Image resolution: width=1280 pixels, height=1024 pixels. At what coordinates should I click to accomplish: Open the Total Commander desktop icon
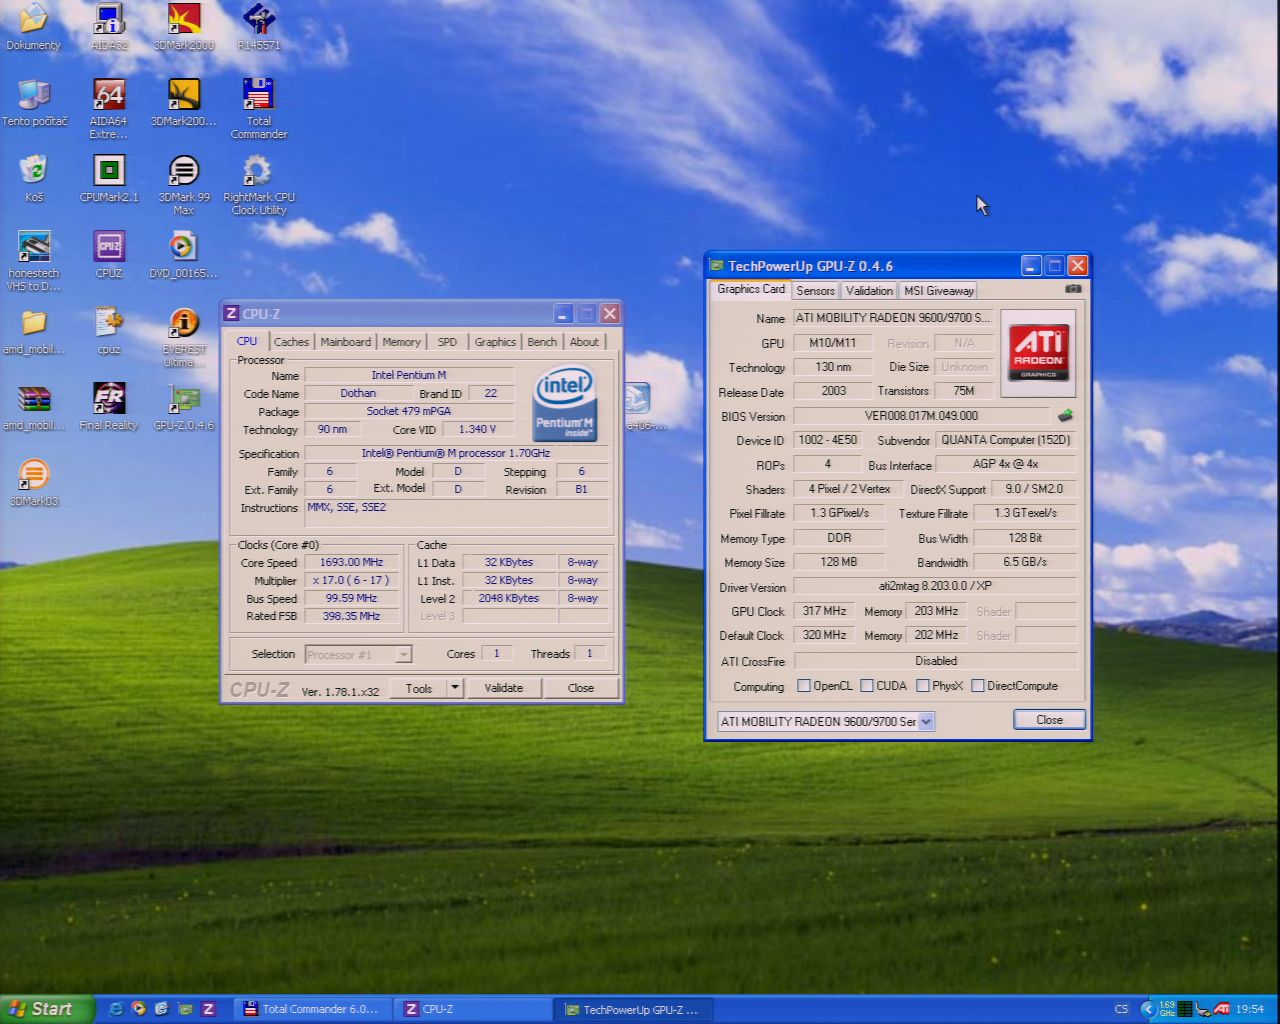(258, 96)
